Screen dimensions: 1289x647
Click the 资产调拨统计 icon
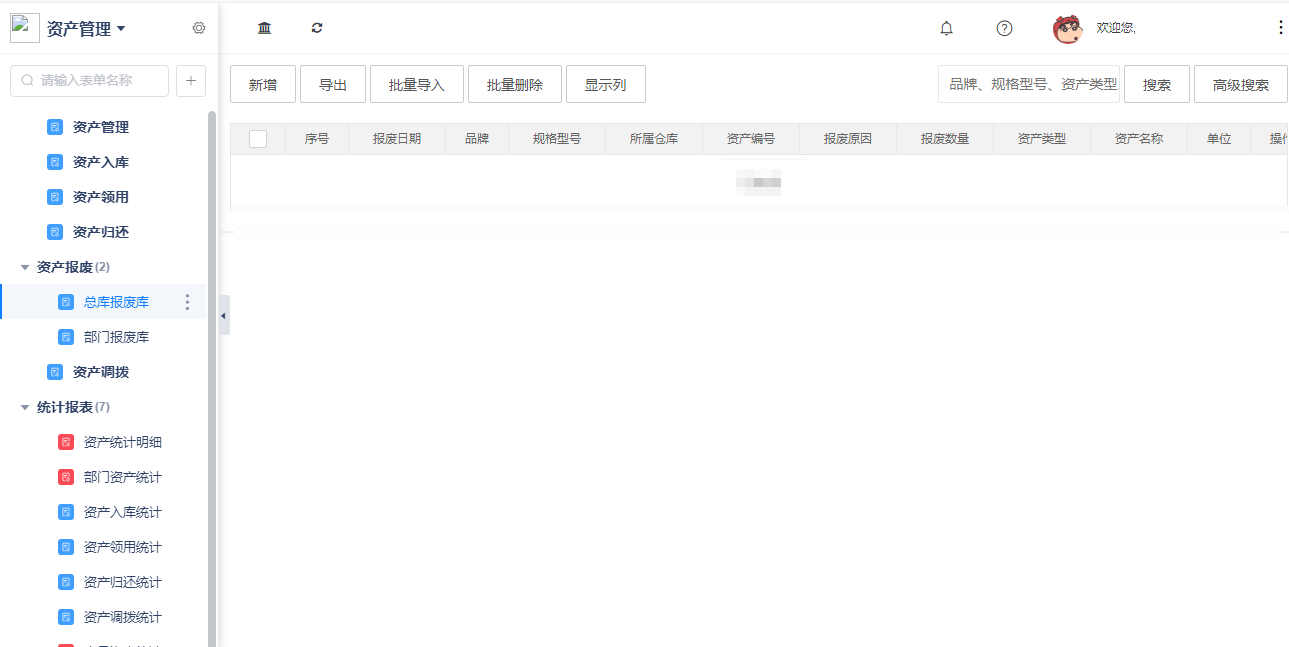(66, 617)
